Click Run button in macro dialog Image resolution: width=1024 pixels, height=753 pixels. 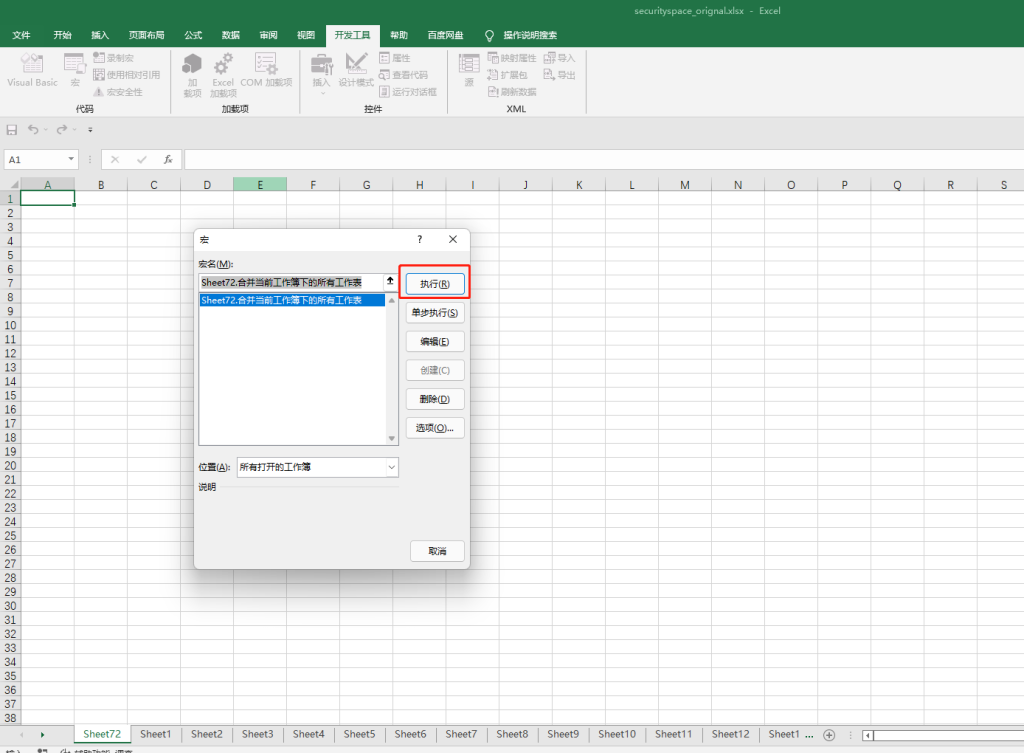tap(435, 284)
